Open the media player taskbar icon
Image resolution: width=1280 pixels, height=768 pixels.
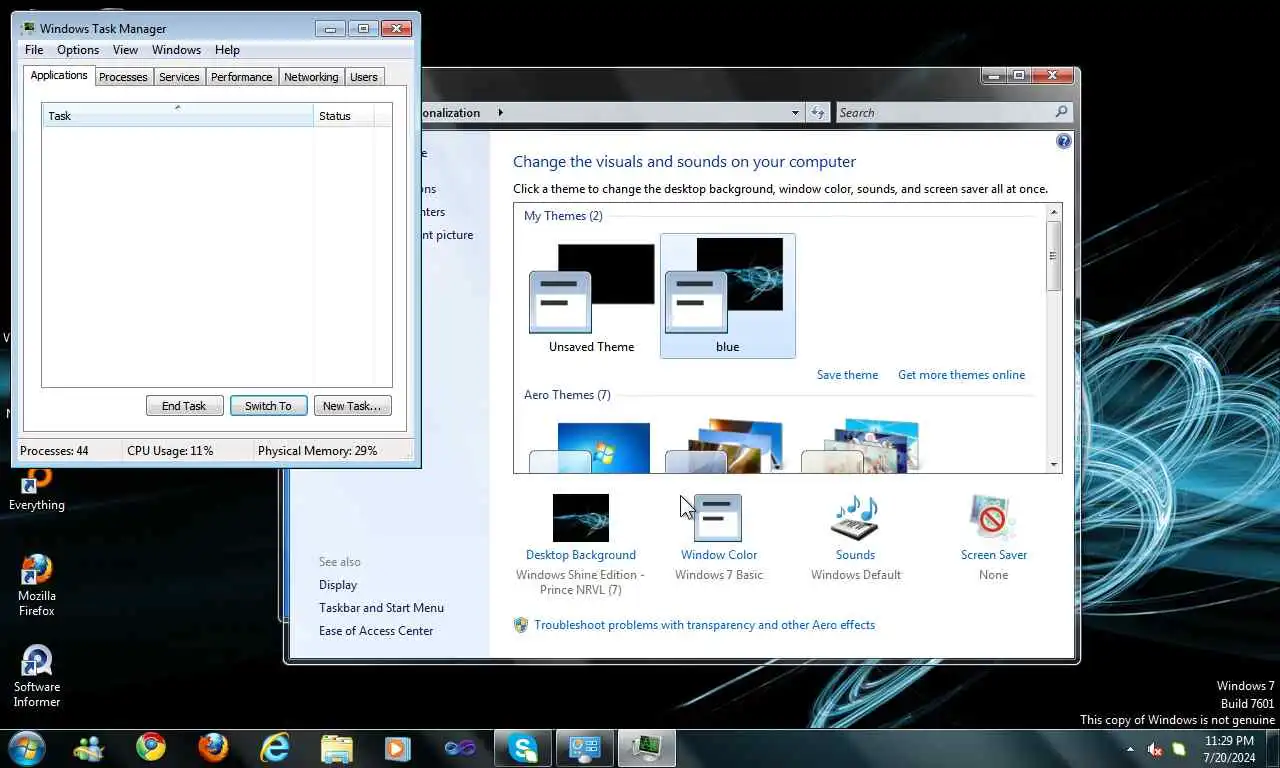pos(398,747)
